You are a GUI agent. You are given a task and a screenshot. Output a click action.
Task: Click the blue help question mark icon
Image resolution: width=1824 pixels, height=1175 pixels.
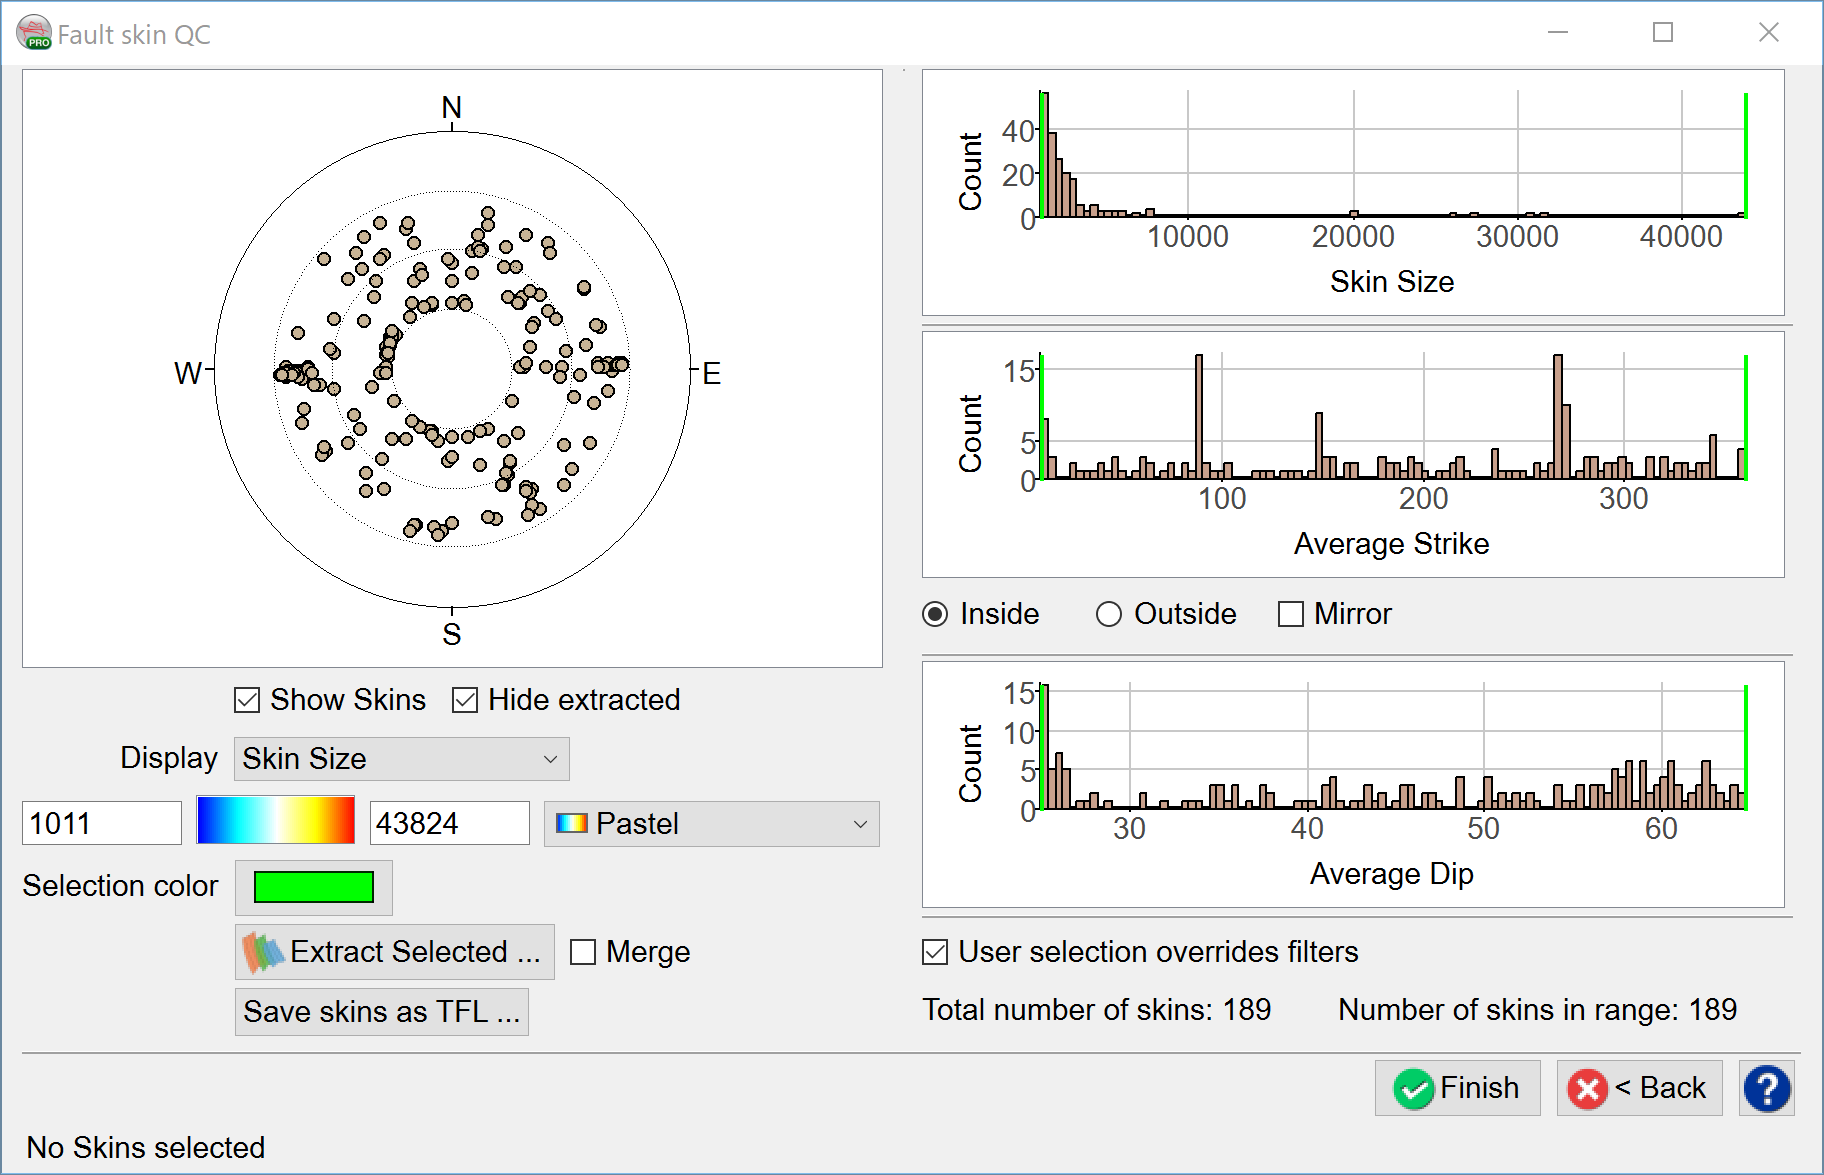(1766, 1089)
